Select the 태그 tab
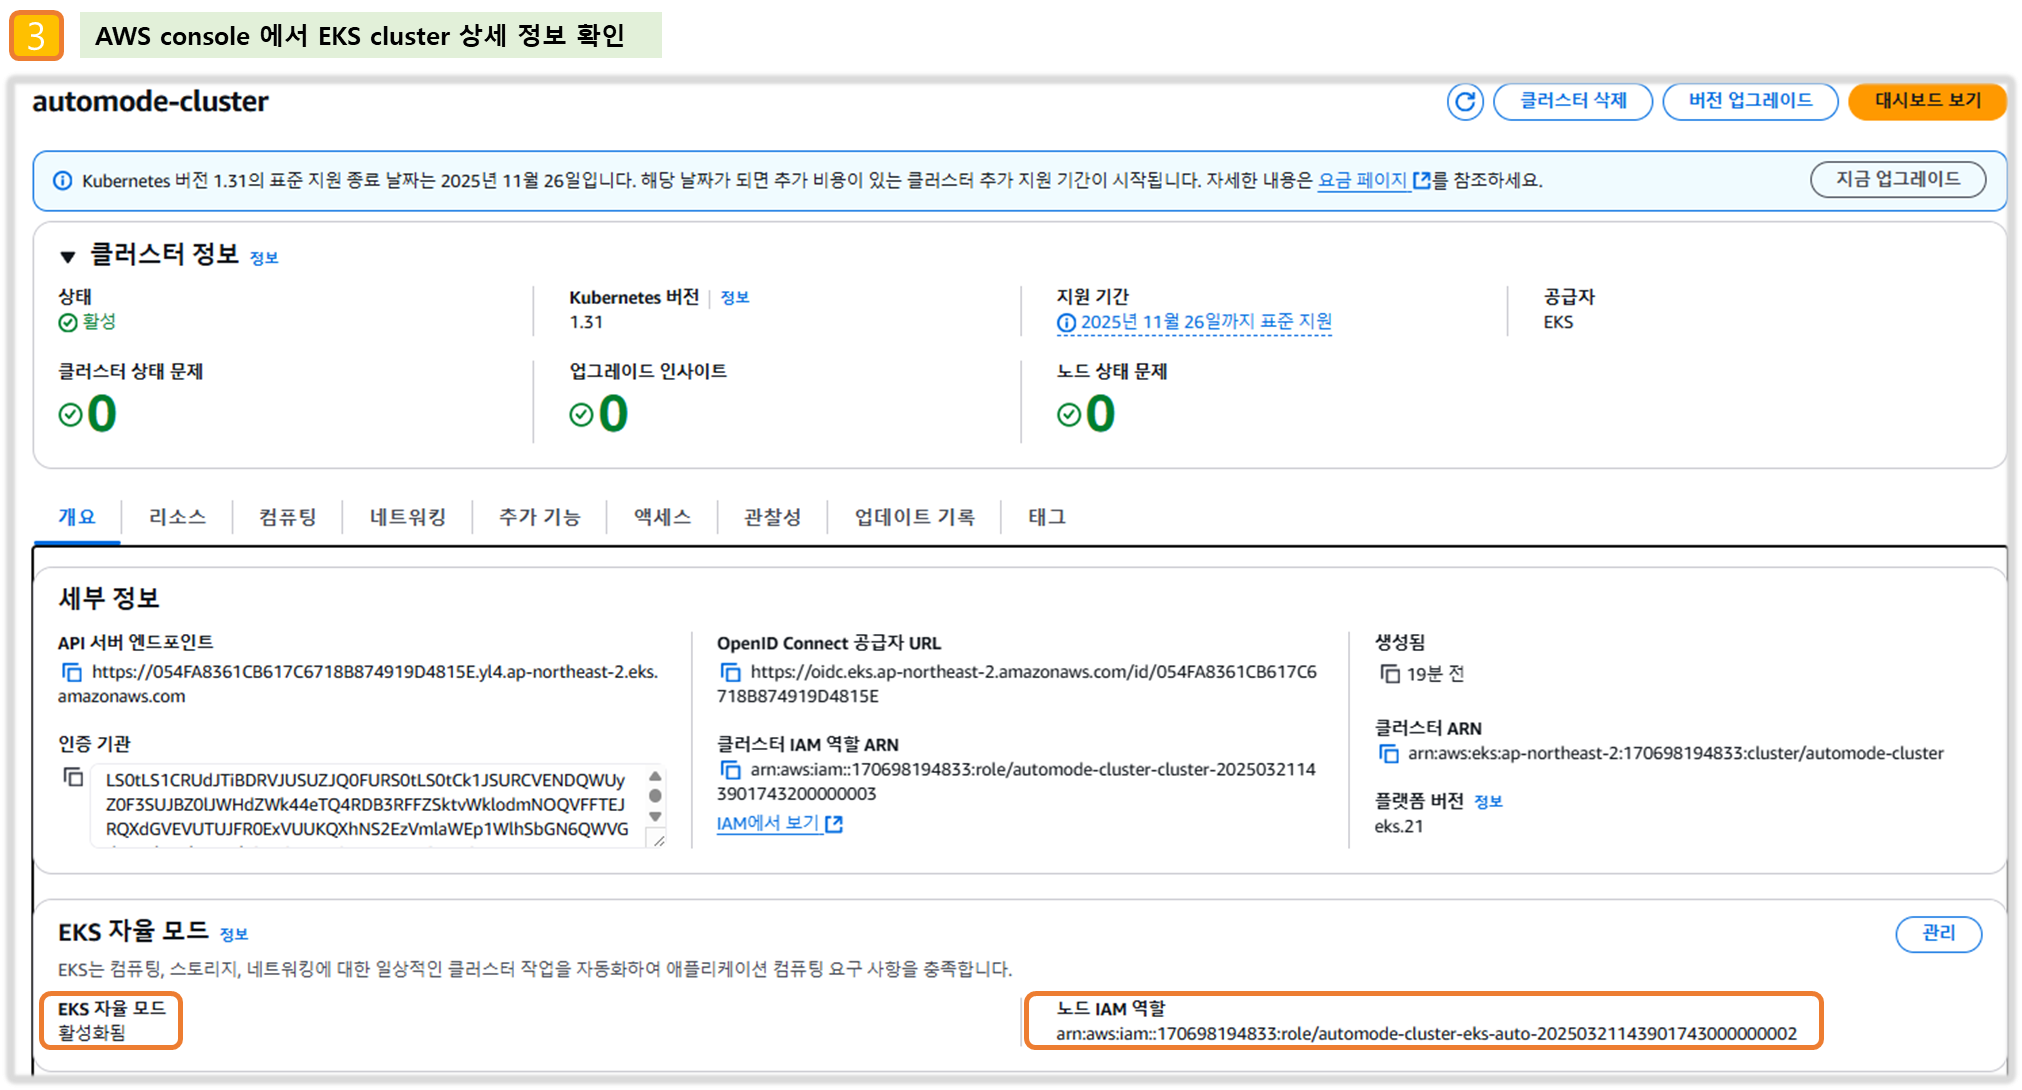2022x1090 pixels. click(x=1047, y=517)
